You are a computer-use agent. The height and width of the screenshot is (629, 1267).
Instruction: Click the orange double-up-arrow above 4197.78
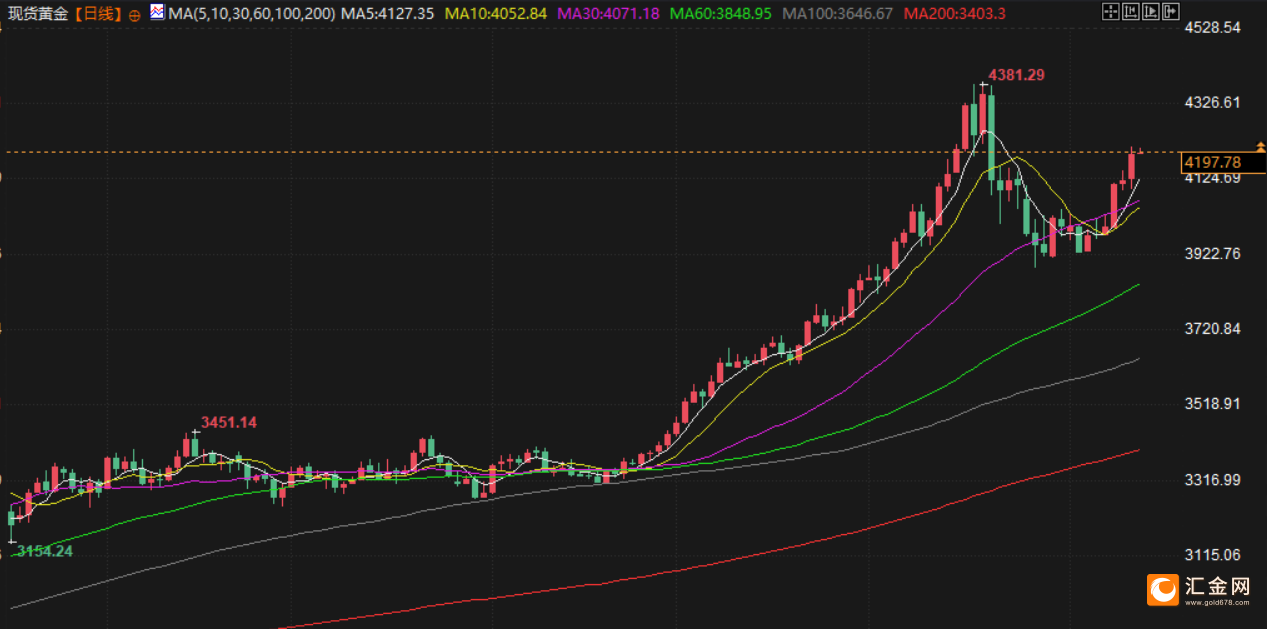[x=1261, y=147]
